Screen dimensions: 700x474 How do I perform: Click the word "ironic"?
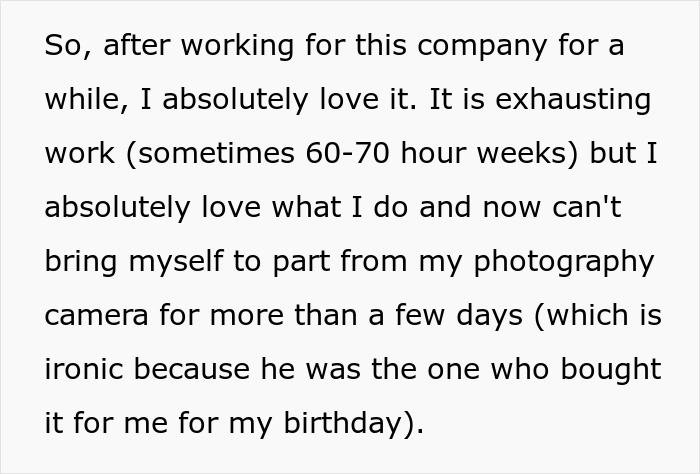point(84,369)
